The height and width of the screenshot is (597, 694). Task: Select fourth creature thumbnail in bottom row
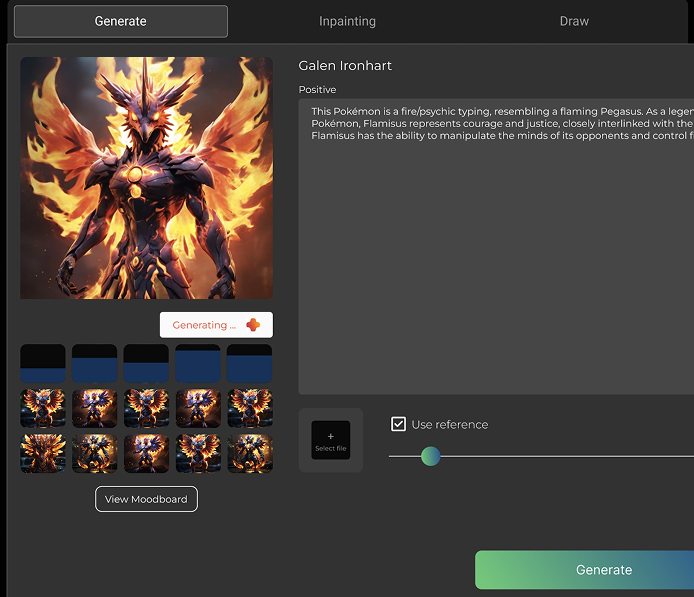(x=198, y=454)
